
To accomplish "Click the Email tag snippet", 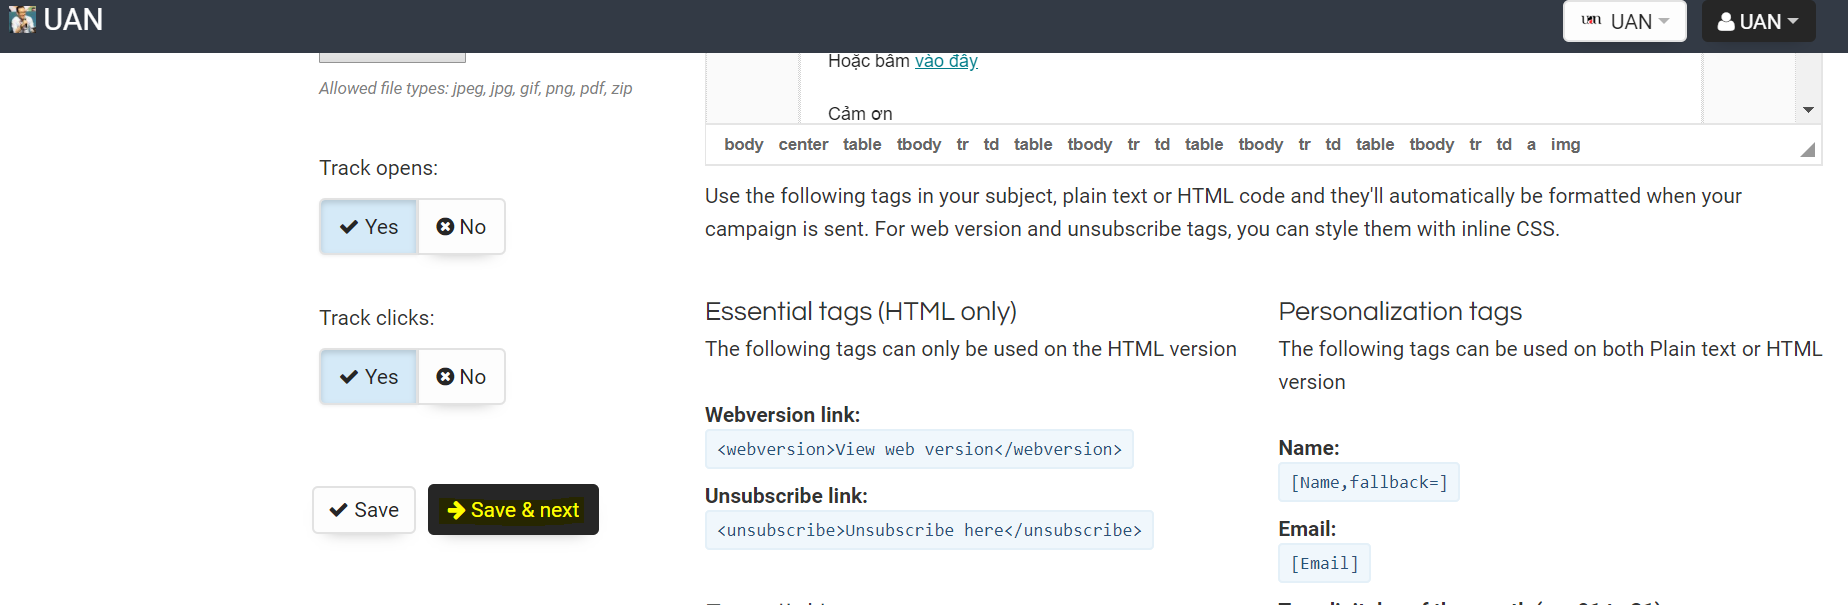I will 1324,564.
